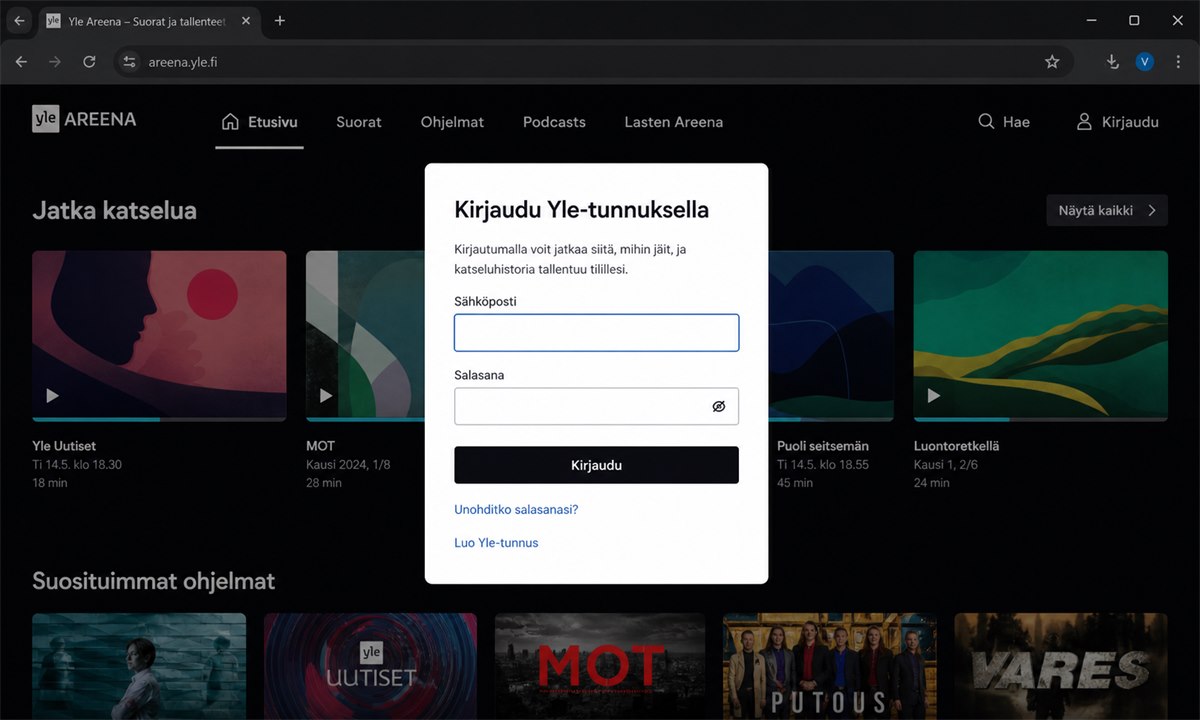Click the browser reload button

coord(89,62)
